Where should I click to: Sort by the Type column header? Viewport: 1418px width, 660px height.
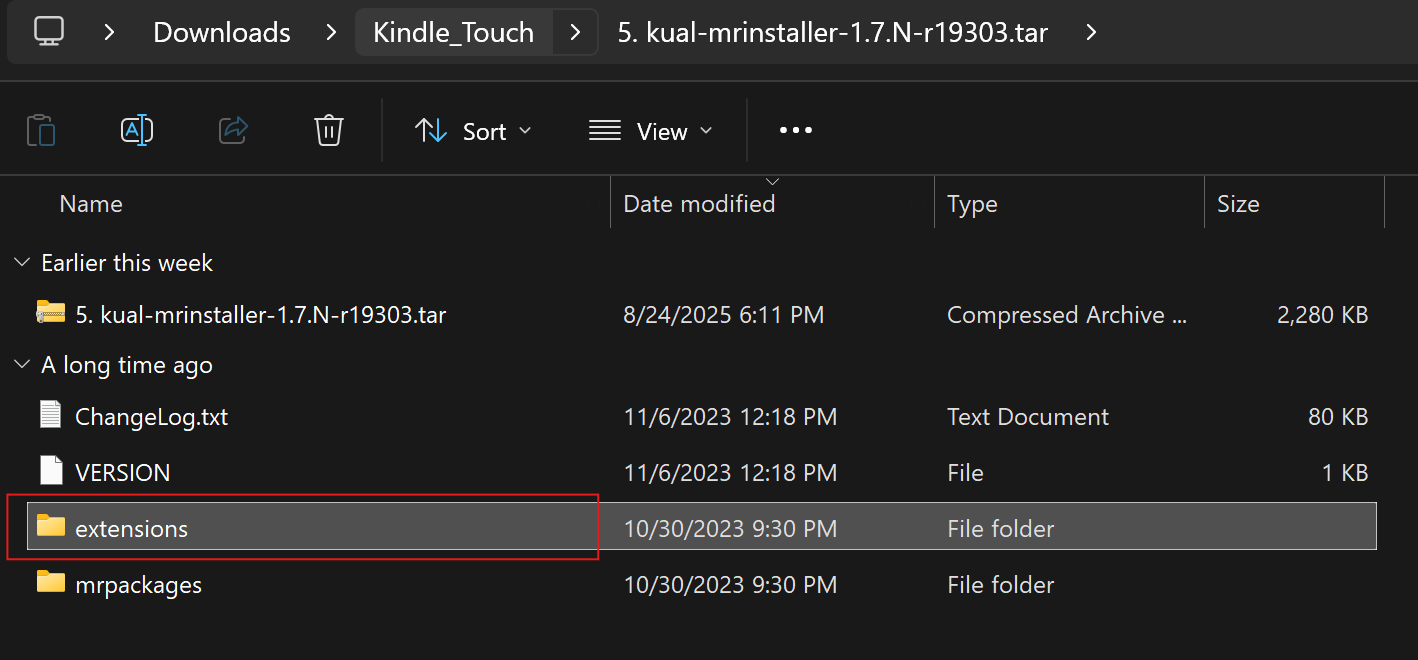(x=972, y=204)
